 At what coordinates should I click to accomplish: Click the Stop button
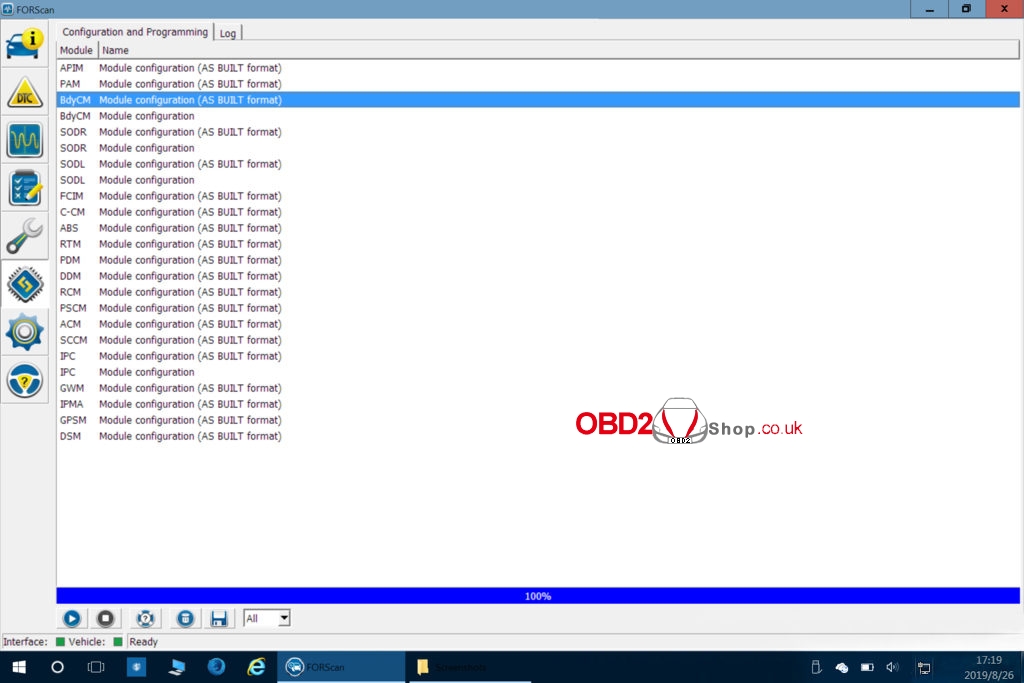pos(107,619)
